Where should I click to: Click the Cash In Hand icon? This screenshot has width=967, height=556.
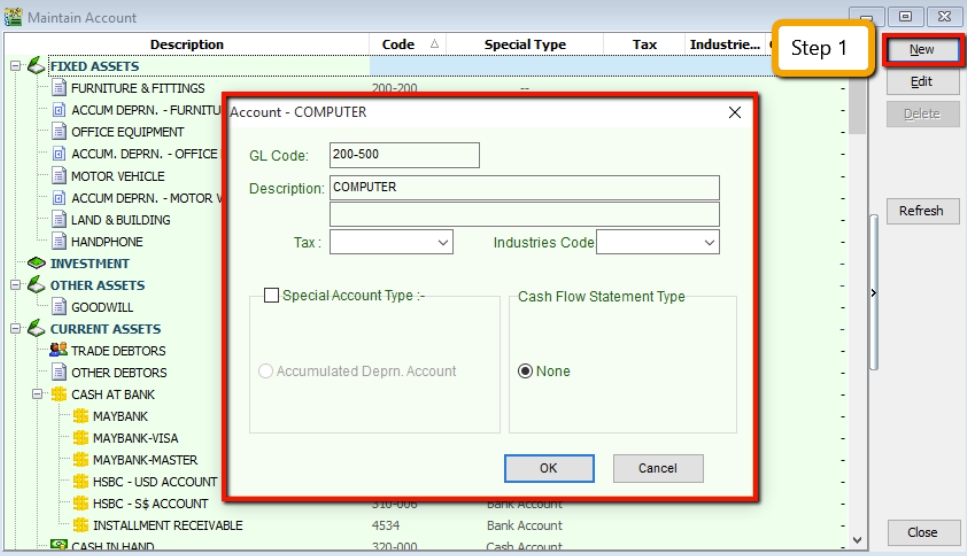coord(58,547)
